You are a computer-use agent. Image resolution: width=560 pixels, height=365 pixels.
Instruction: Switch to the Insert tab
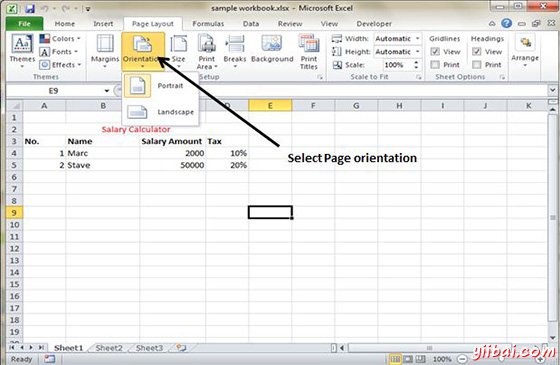[x=103, y=24]
